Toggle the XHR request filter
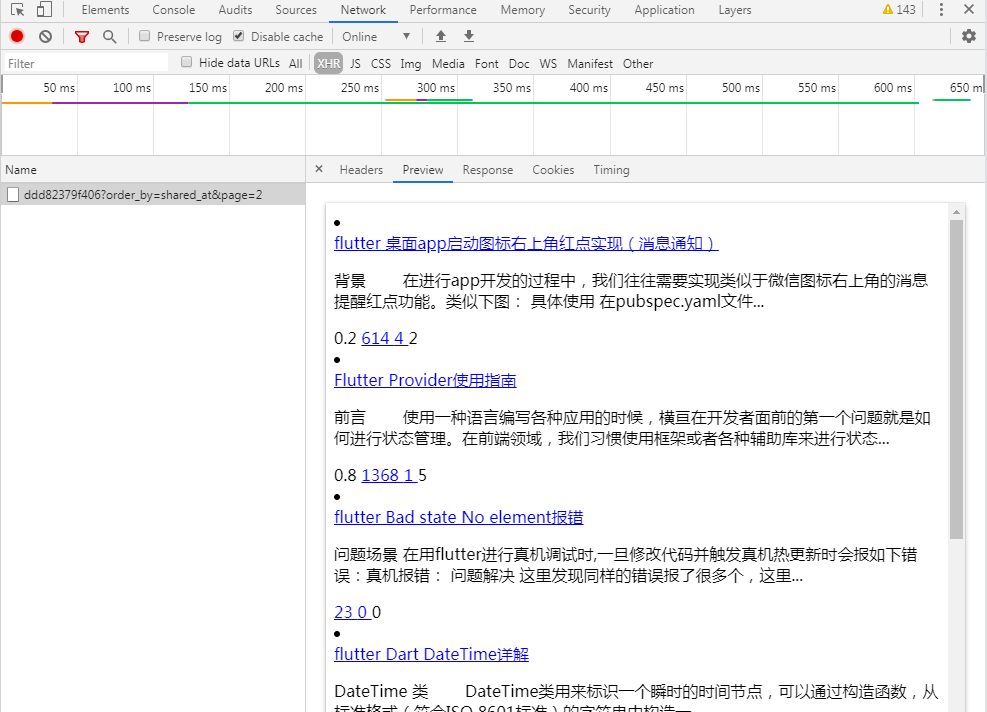The height and width of the screenshot is (712, 987). pyautogui.click(x=329, y=64)
